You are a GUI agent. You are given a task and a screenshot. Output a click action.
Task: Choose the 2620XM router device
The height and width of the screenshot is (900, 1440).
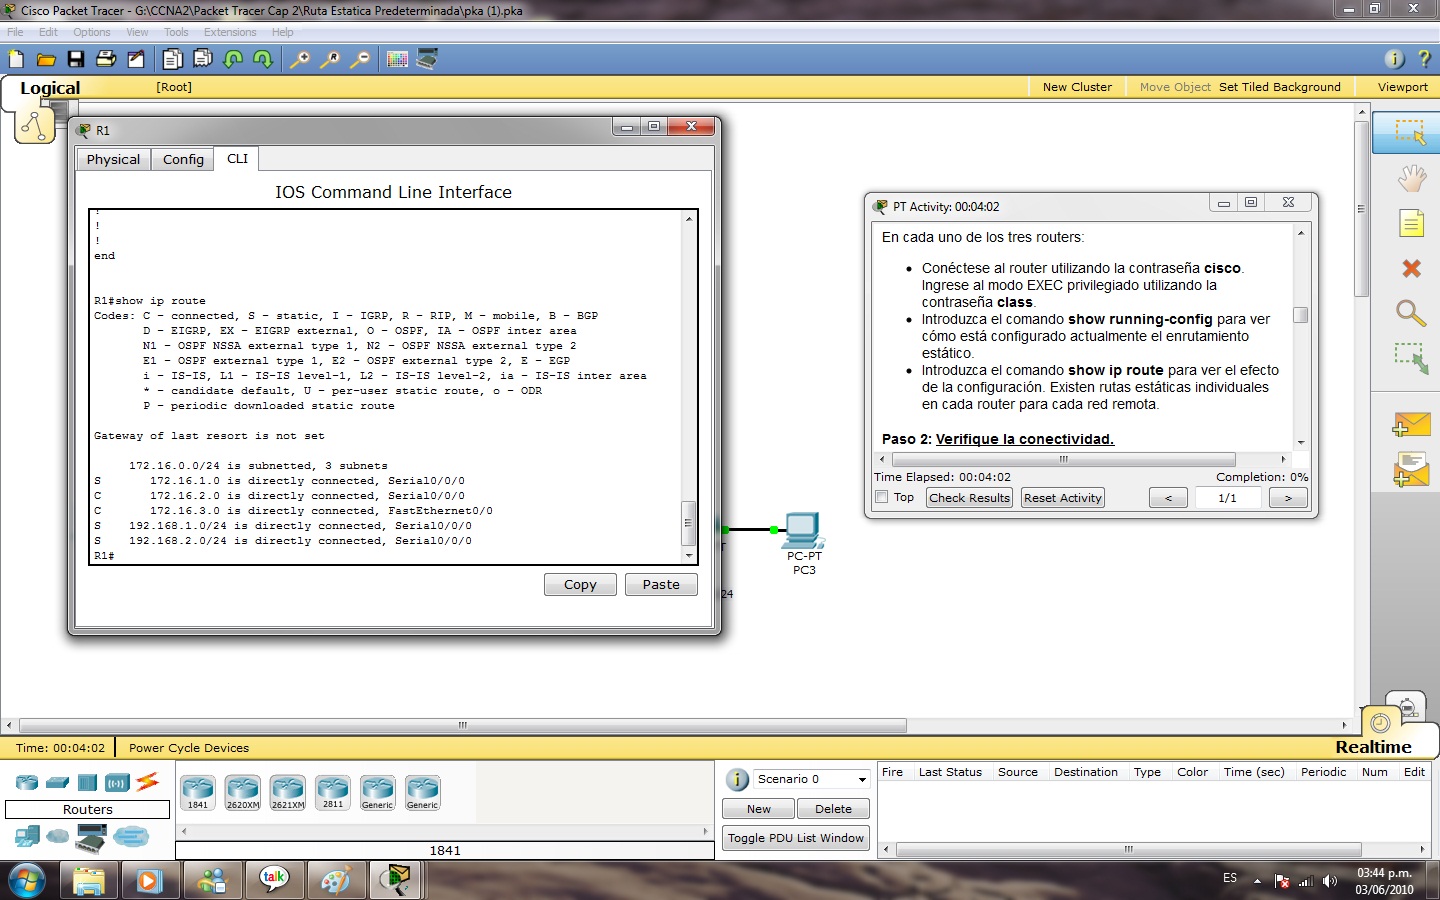click(243, 792)
